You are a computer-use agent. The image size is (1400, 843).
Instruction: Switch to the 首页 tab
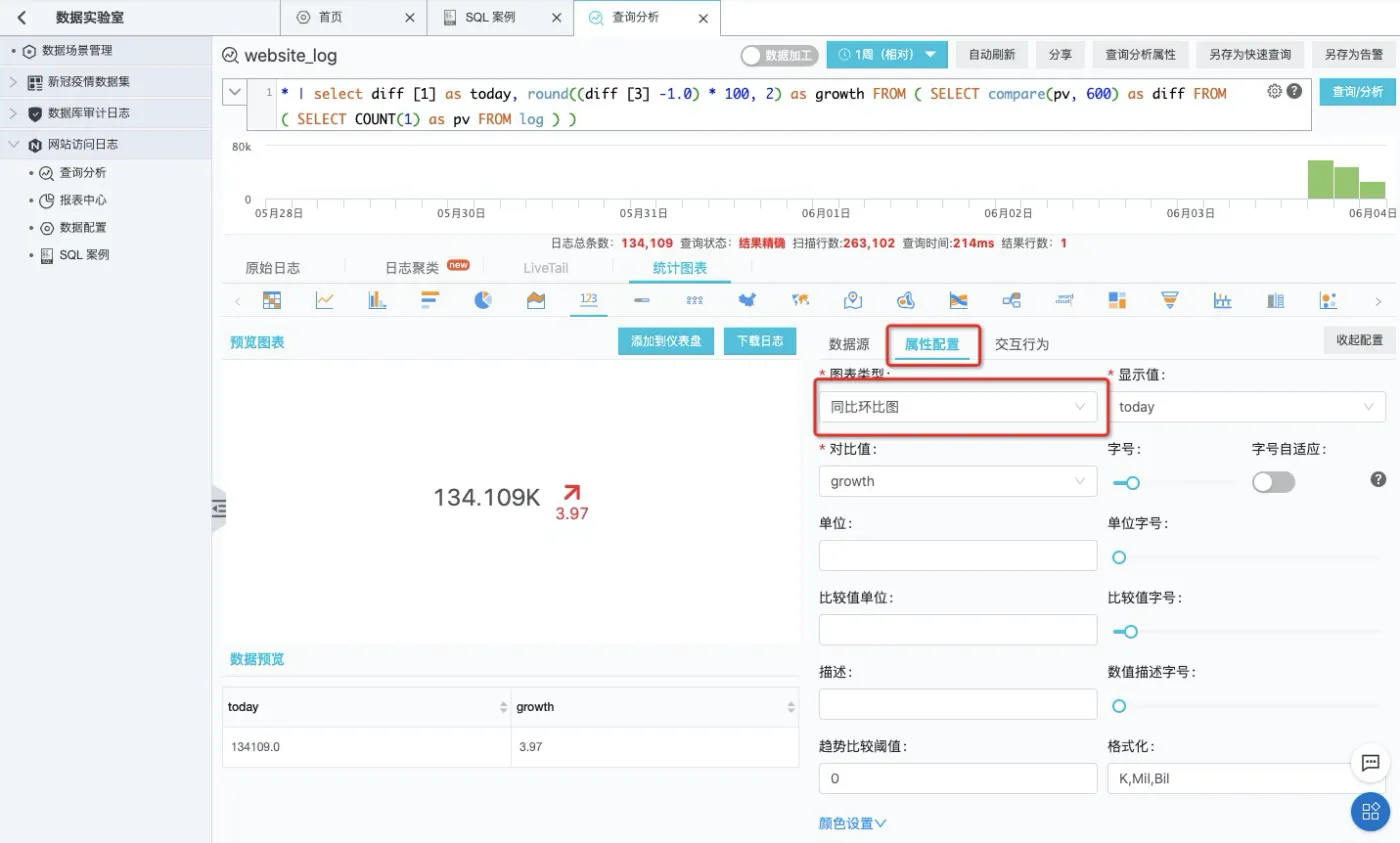pyautogui.click(x=330, y=18)
